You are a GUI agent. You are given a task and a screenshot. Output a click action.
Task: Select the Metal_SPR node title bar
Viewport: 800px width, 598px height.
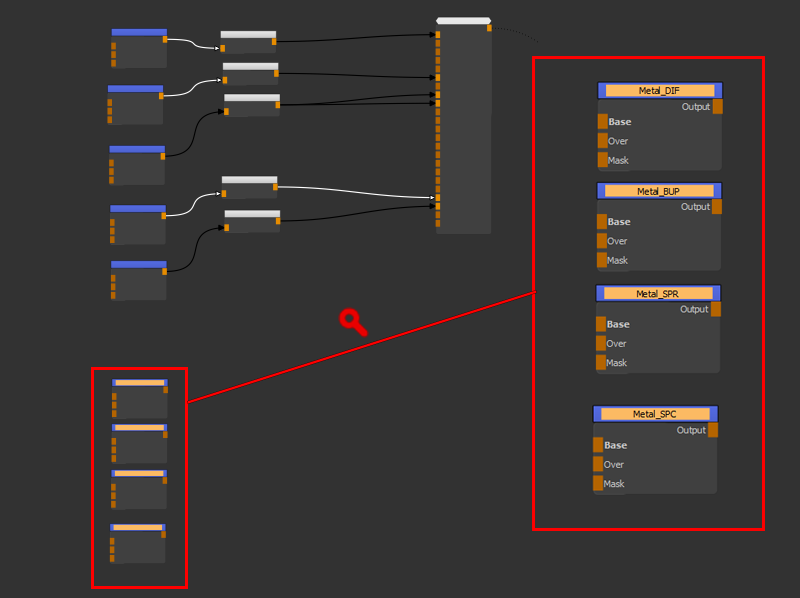point(658,293)
